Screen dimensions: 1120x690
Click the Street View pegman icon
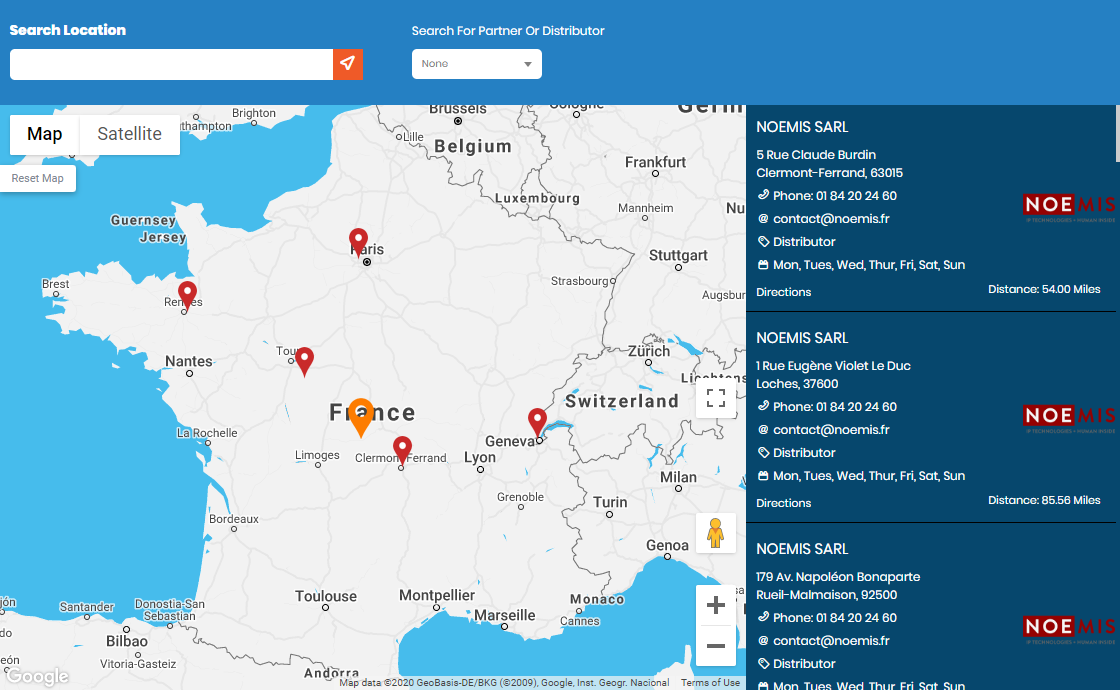point(716,533)
